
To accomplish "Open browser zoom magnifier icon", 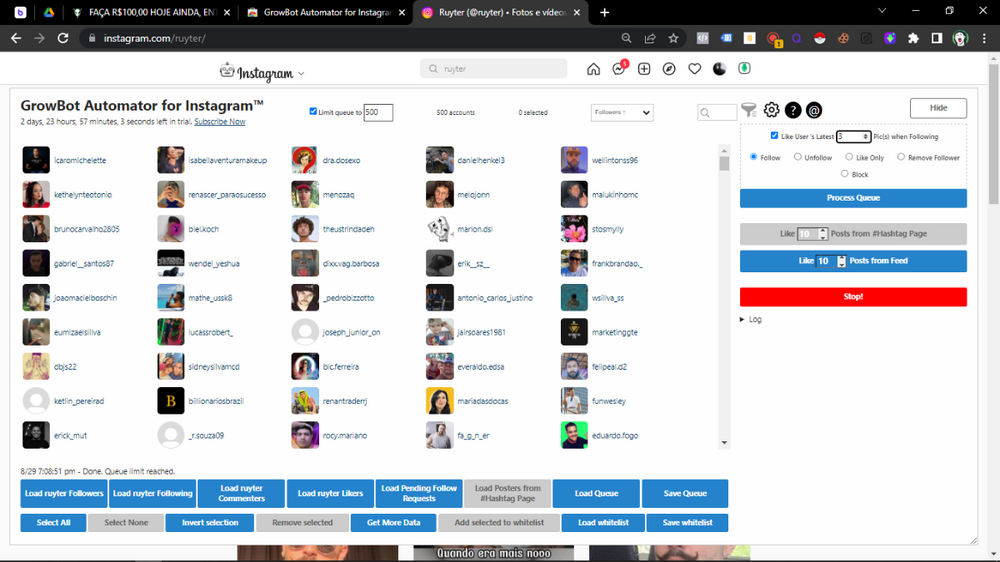I will pos(626,38).
